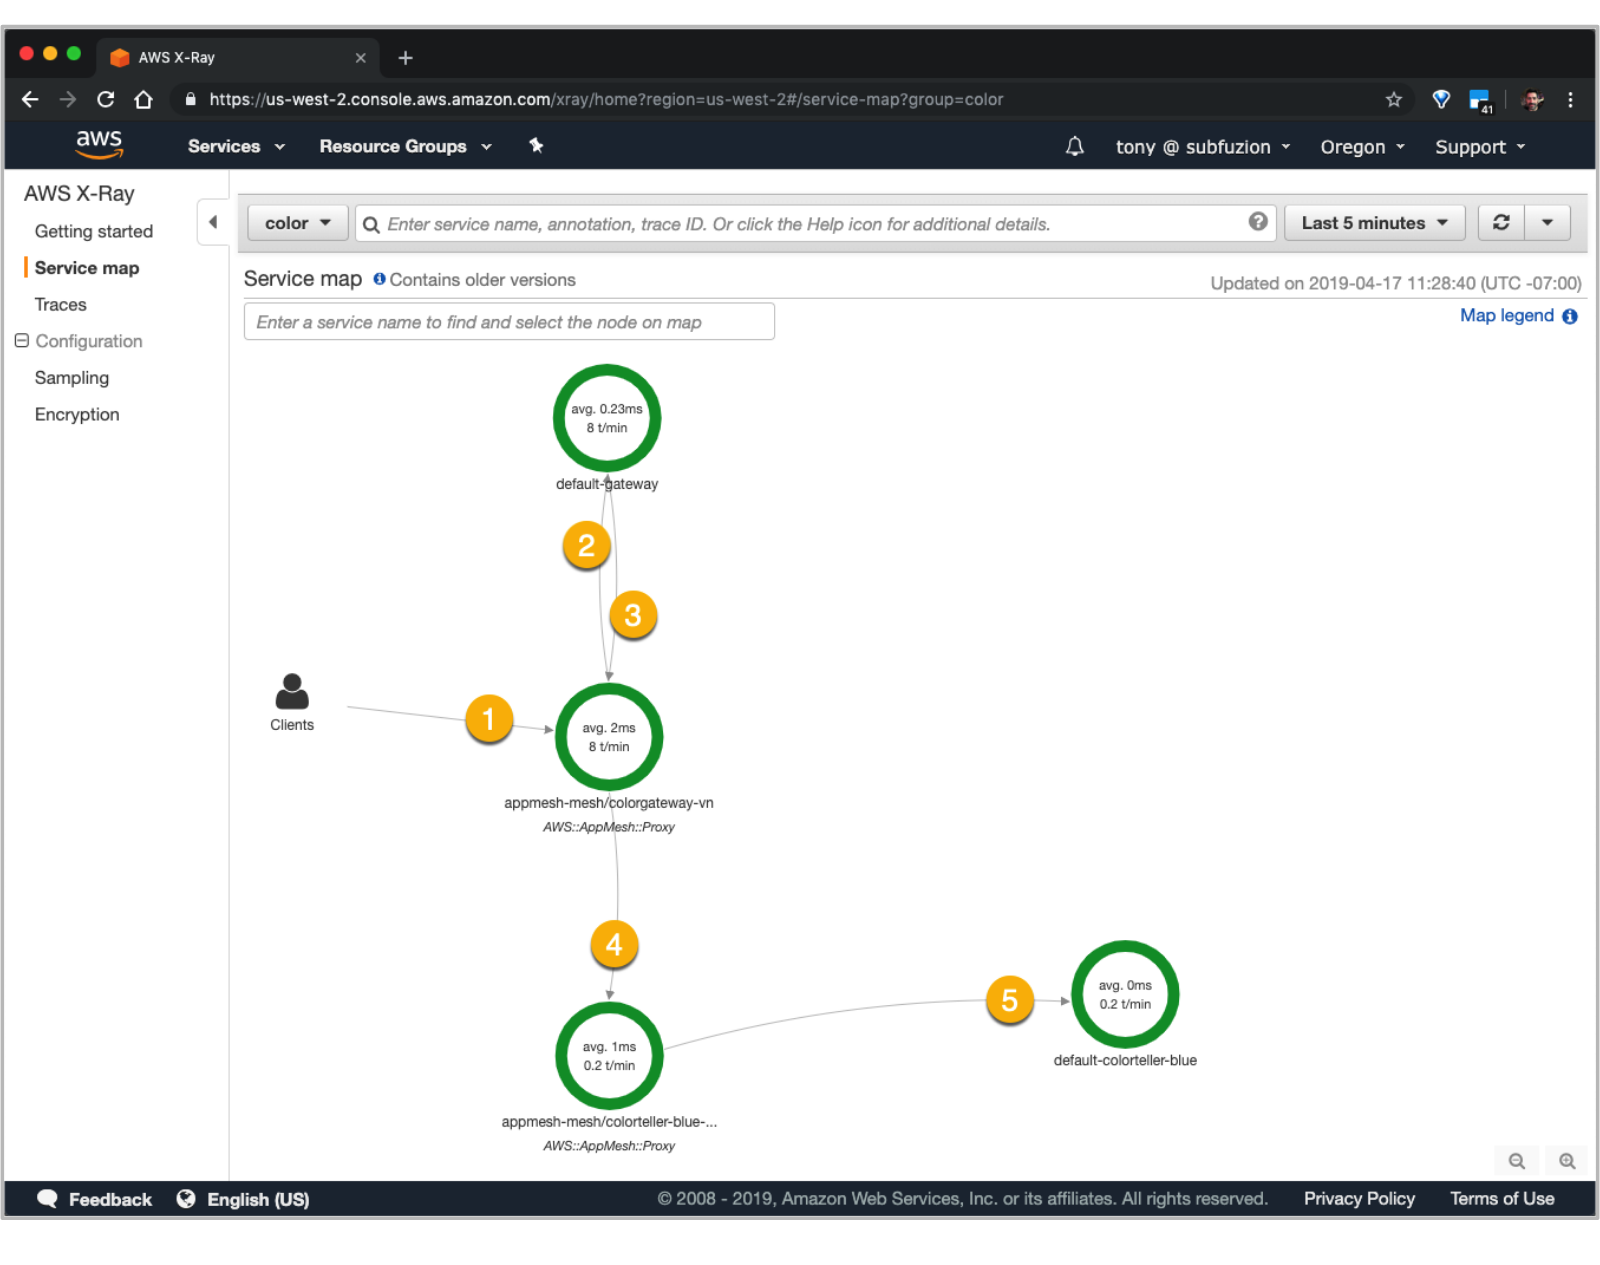Change language via English (US)
The image size is (1600, 1265).
coord(258,1199)
